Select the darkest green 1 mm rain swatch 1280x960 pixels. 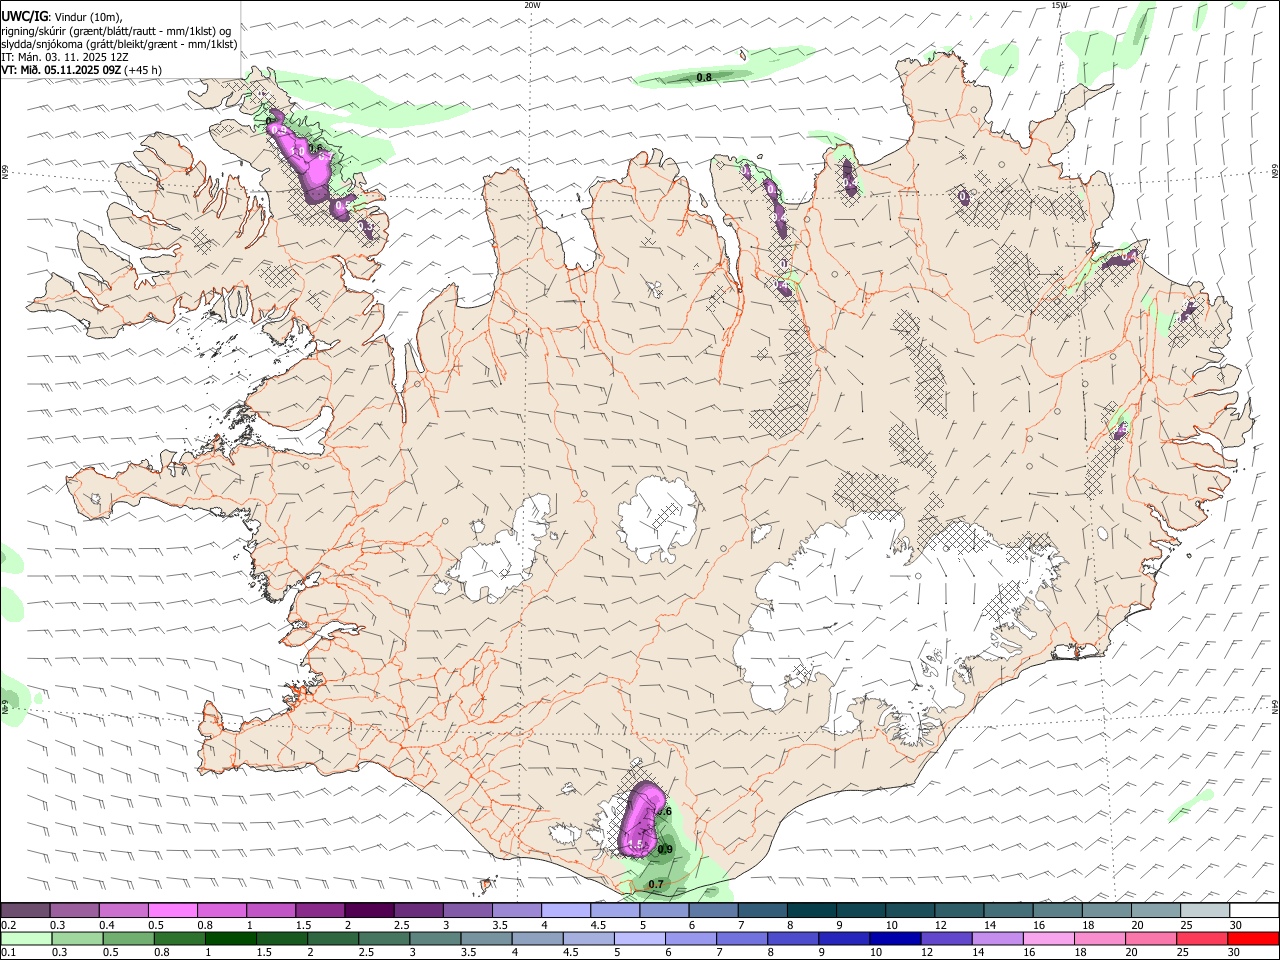tap(231, 939)
